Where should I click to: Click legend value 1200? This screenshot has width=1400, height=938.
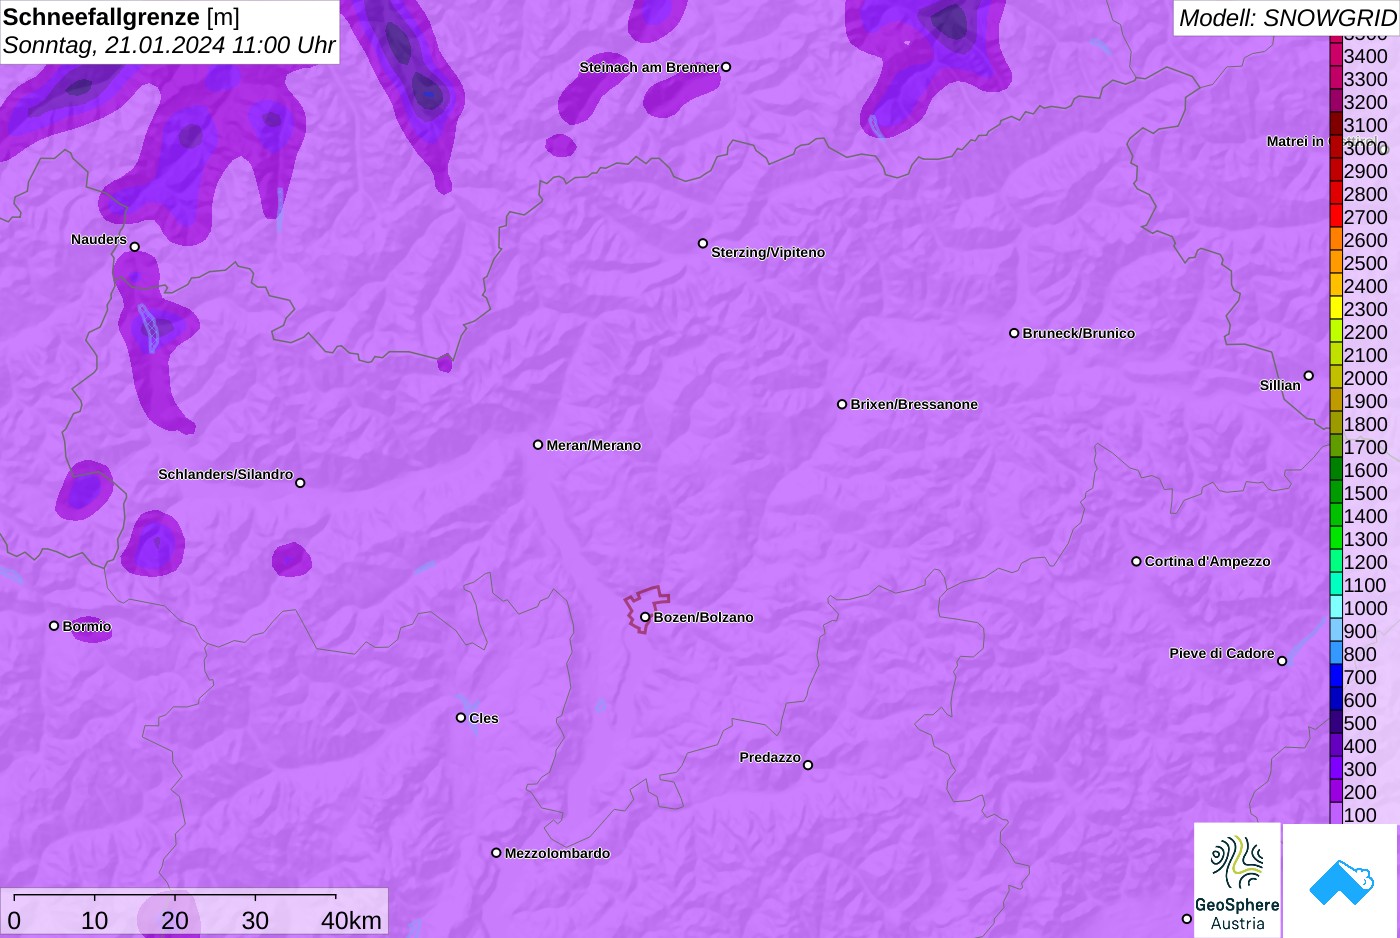pyautogui.click(x=1365, y=562)
